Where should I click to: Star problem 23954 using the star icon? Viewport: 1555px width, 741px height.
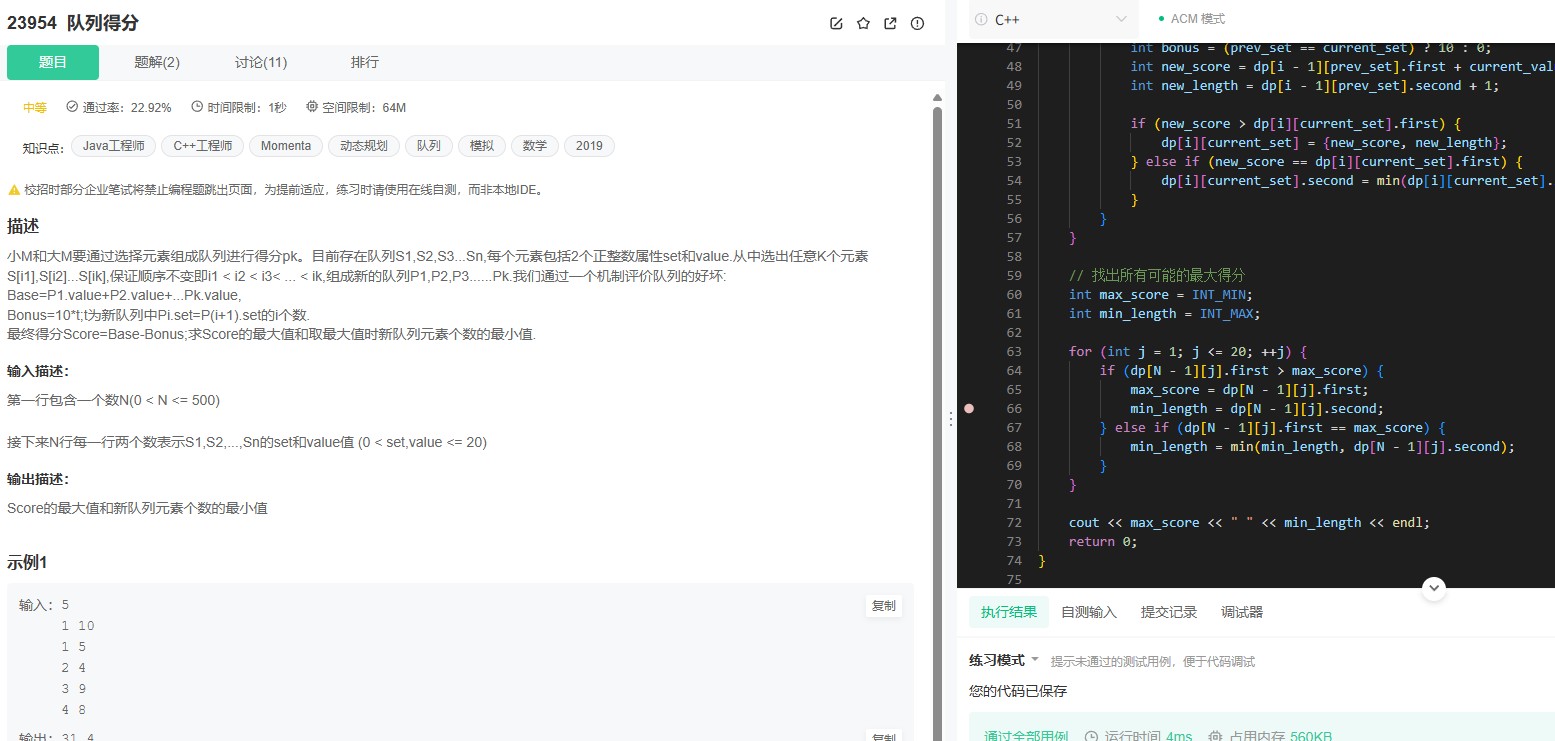tap(863, 23)
